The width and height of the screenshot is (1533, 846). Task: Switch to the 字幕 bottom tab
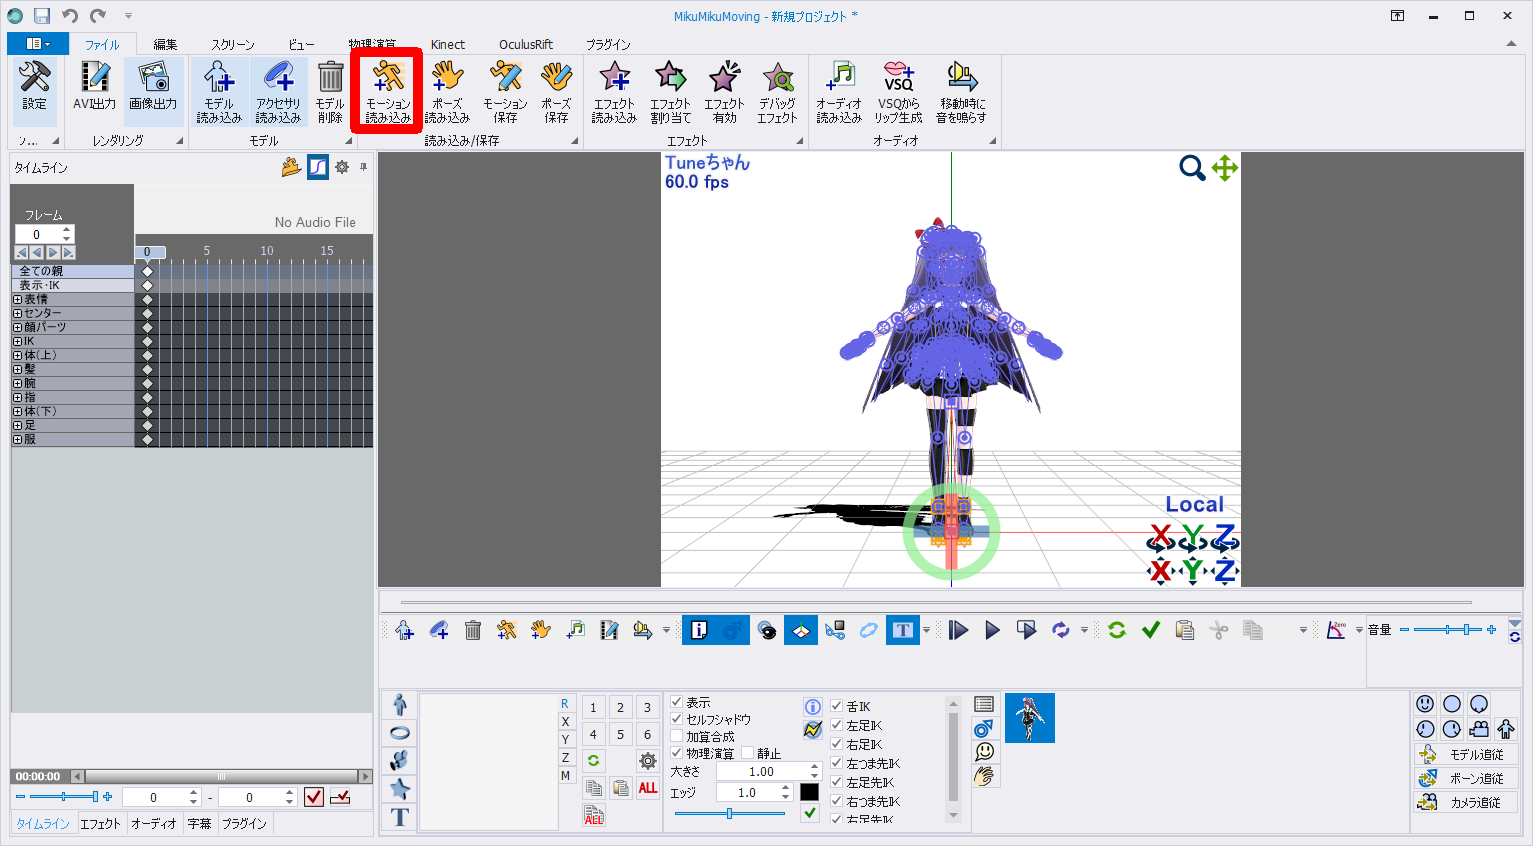click(x=200, y=824)
